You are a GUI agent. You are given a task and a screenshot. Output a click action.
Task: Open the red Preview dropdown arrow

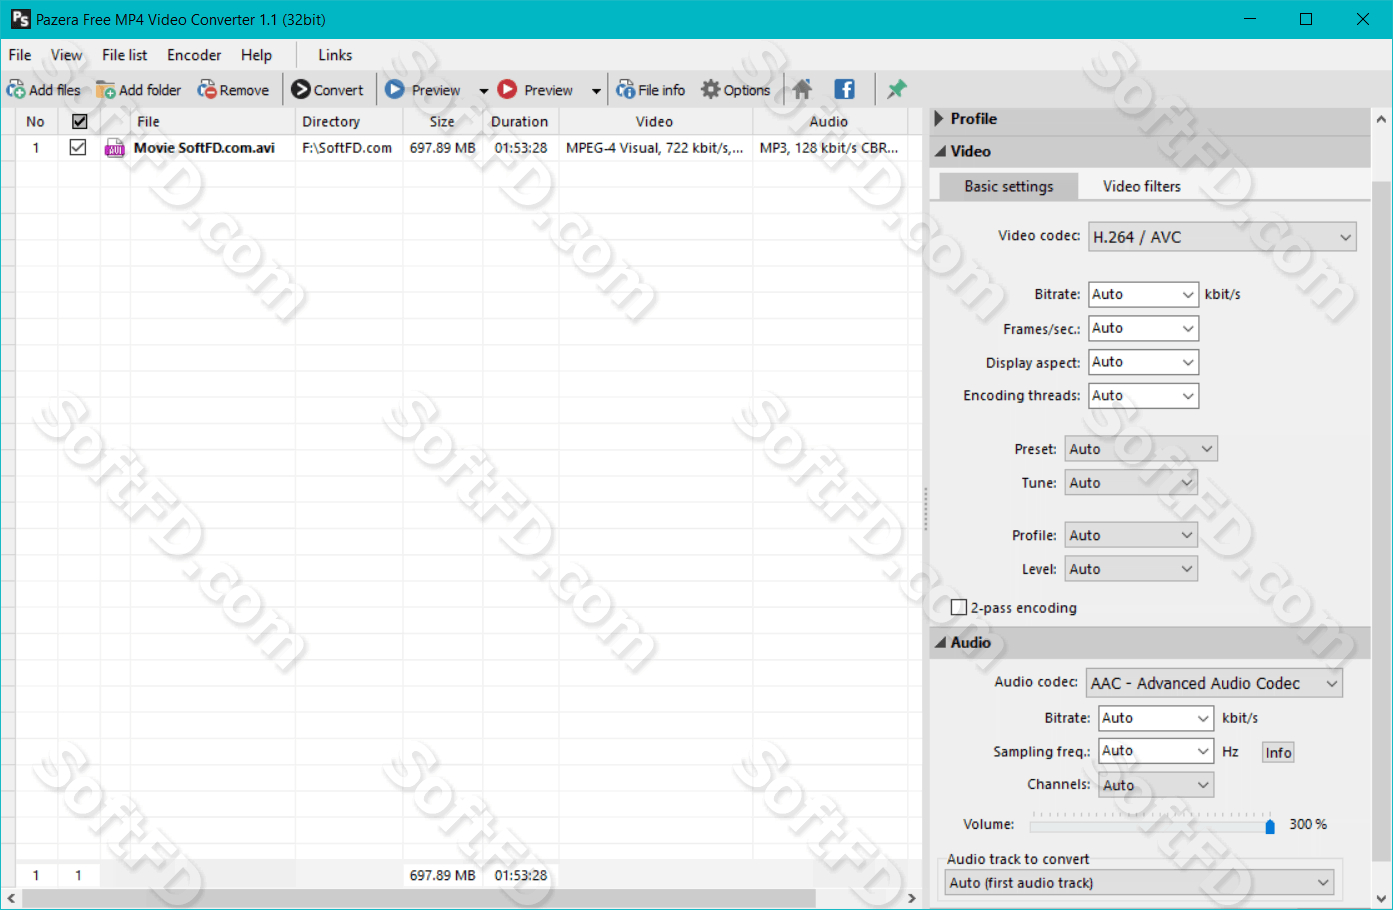click(x=596, y=90)
